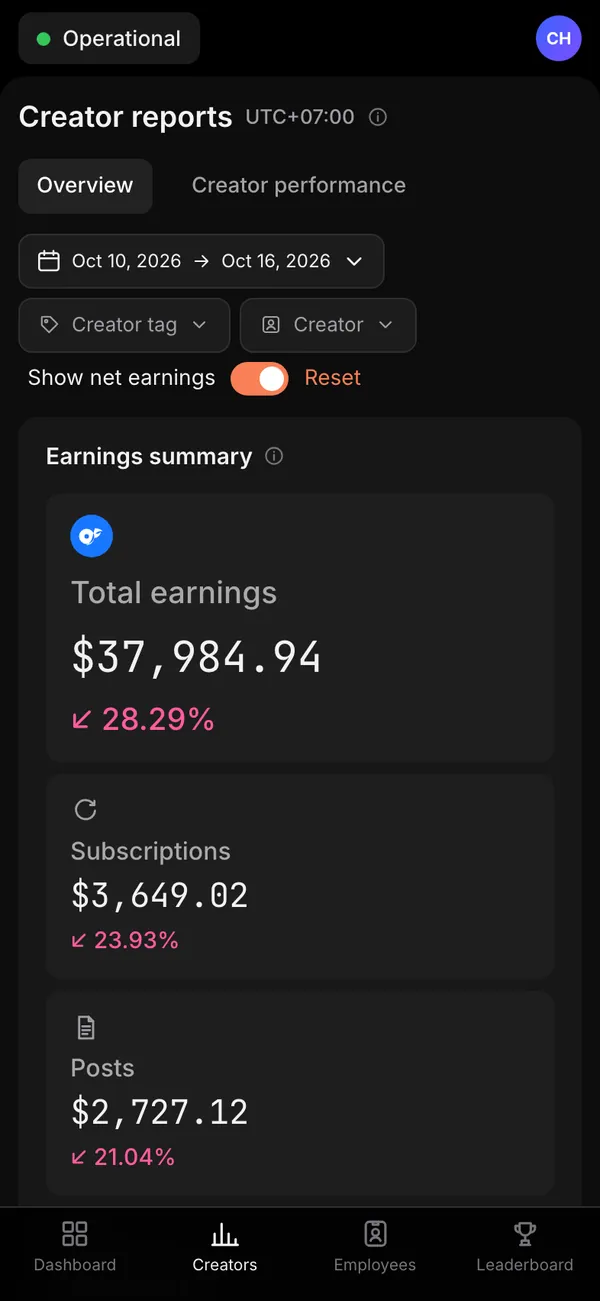The image size is (600, 1301).
Task: Click the Earnings summary info icon
Action: [x=274, y=456]
